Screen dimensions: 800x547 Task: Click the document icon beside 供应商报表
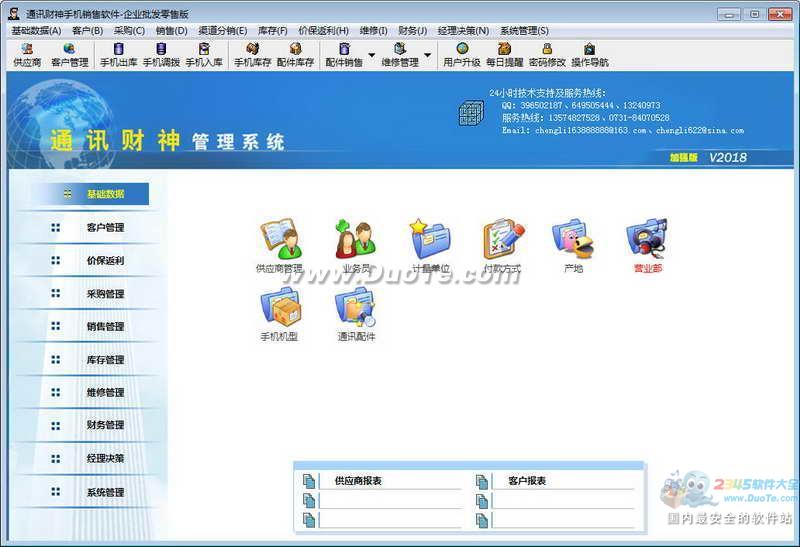309,481
